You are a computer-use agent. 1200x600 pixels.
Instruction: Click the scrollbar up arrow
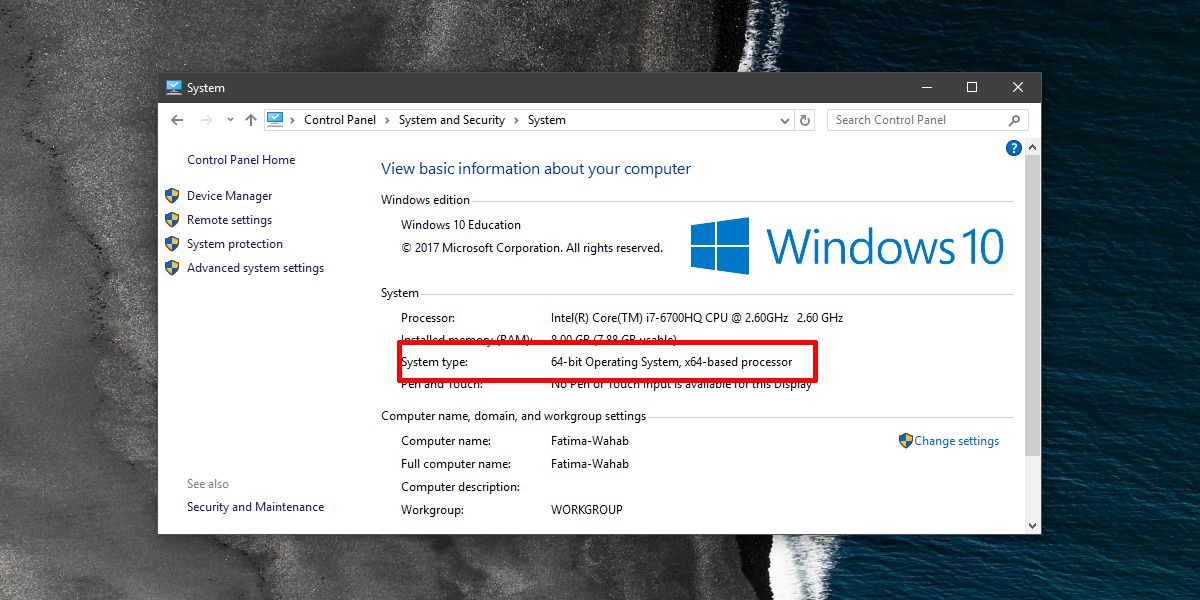tap(1033, 147)
